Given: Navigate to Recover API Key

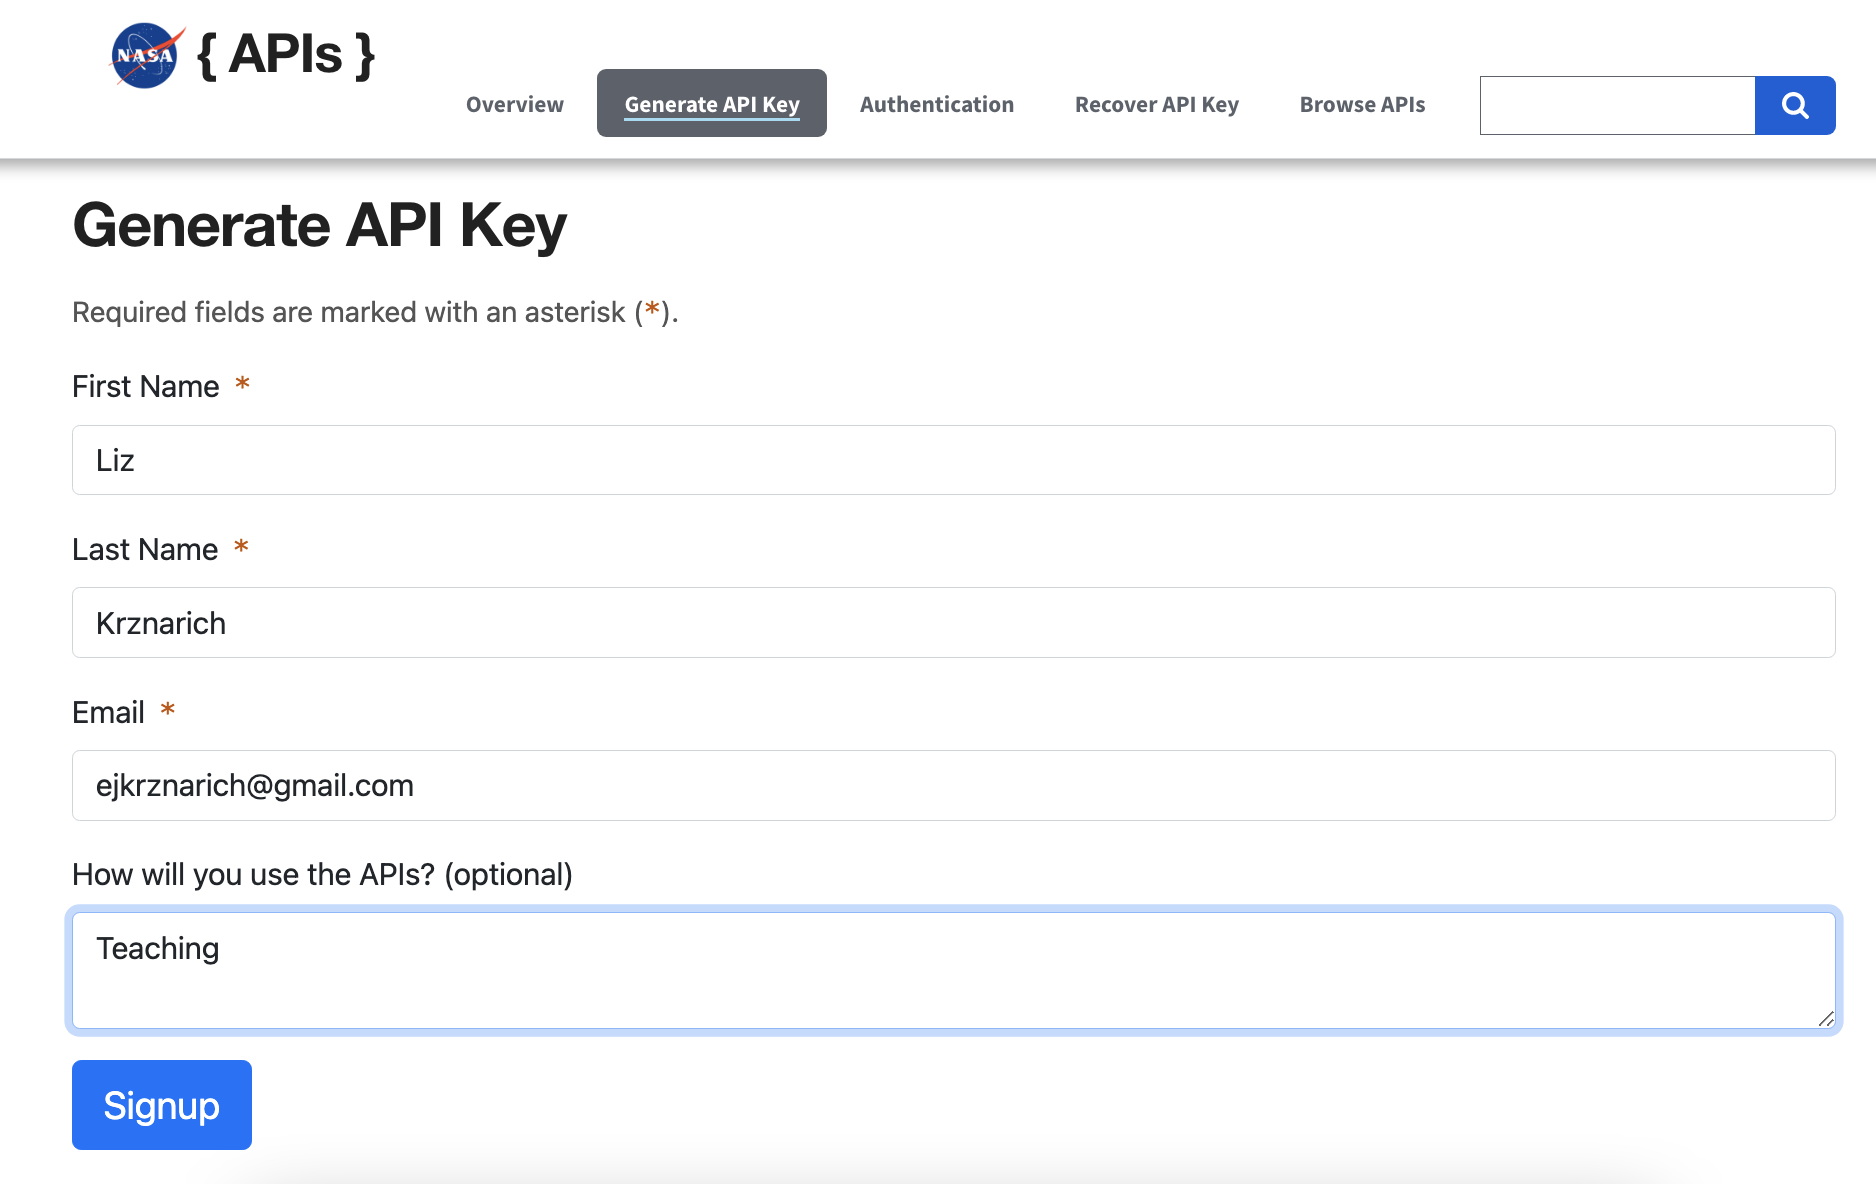Looking at the screenshot, I should point(1156,105).
